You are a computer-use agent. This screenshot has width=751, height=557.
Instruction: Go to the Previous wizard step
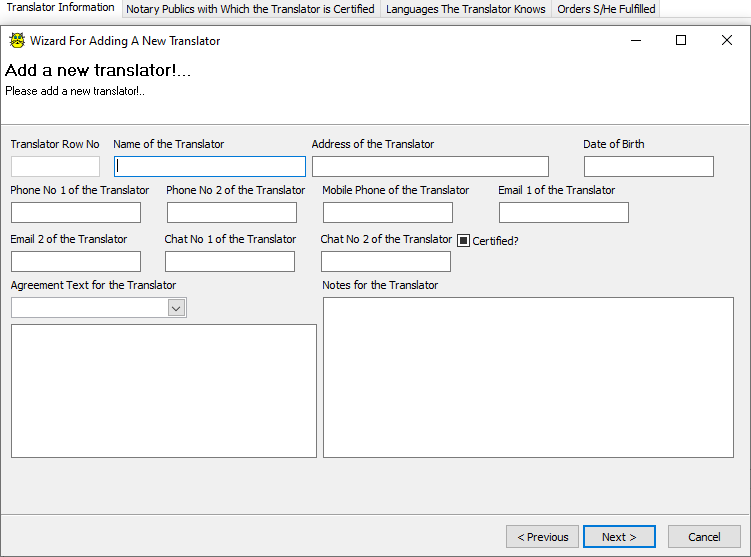(542, 537)
